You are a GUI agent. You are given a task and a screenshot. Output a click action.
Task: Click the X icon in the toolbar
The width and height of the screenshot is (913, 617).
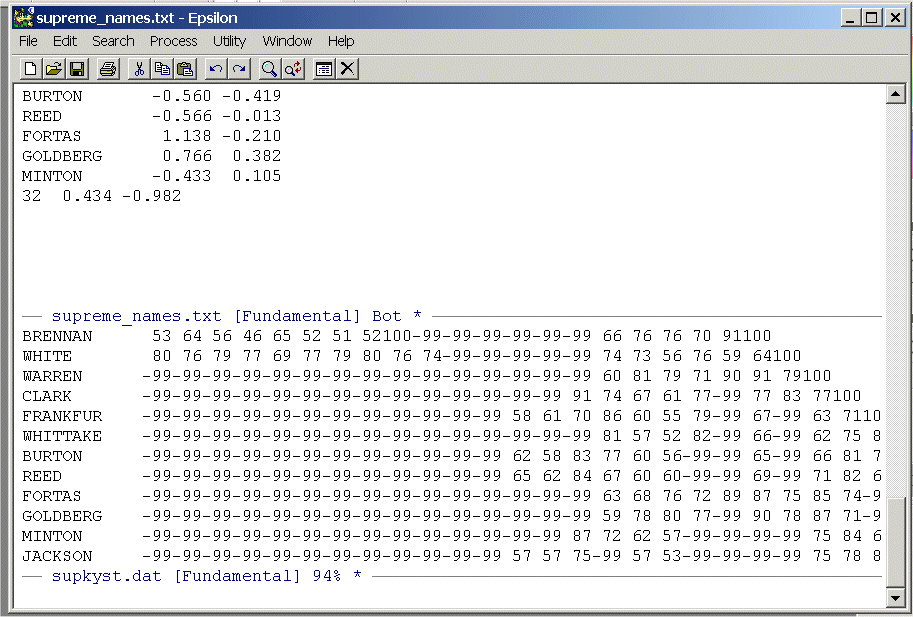[347, 69]
